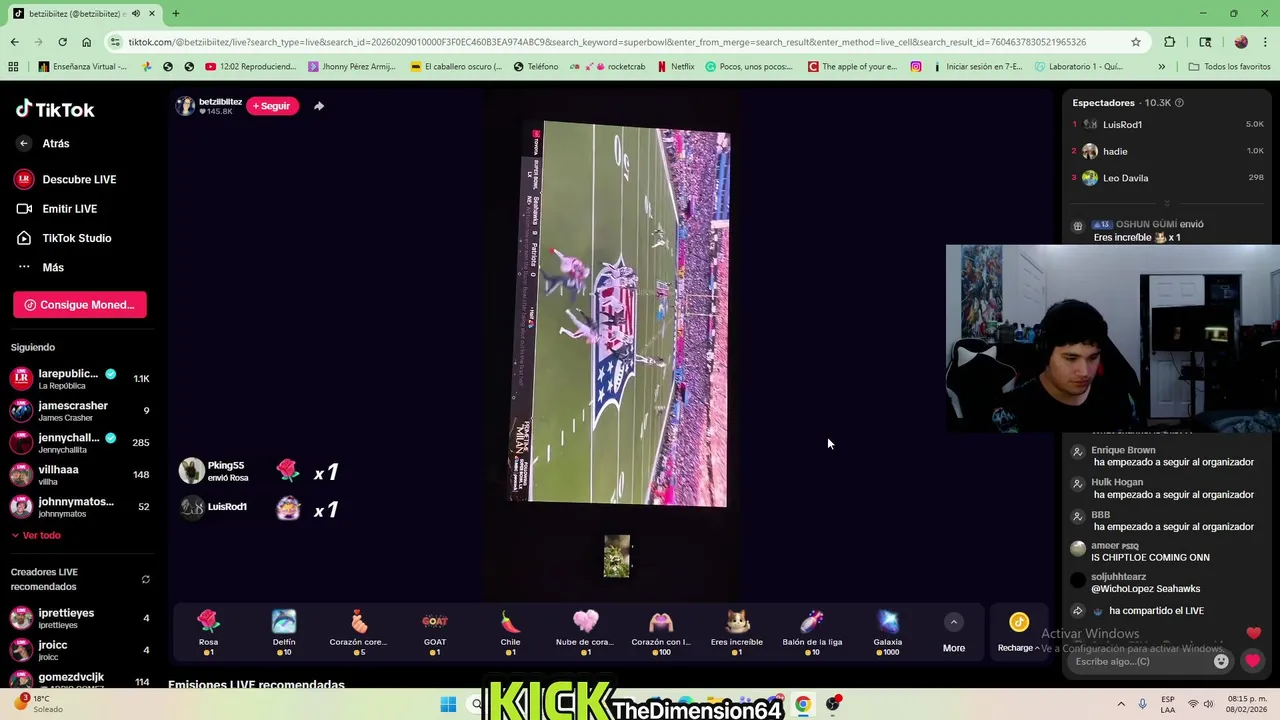The image size is (1280, 720).
Task: Open browser extensions menu
Action: point(1170,42)
